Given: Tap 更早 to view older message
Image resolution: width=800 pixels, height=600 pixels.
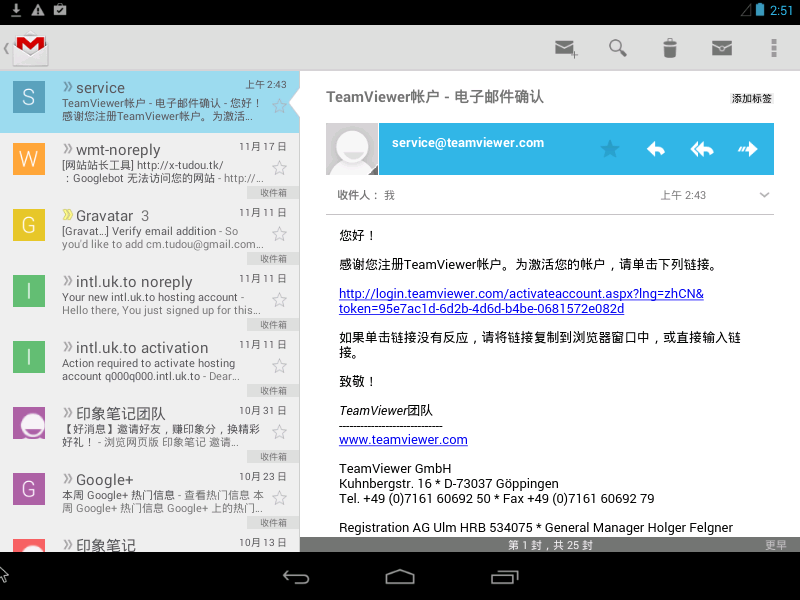Looking at the screenshot, I should pos(775,545).
